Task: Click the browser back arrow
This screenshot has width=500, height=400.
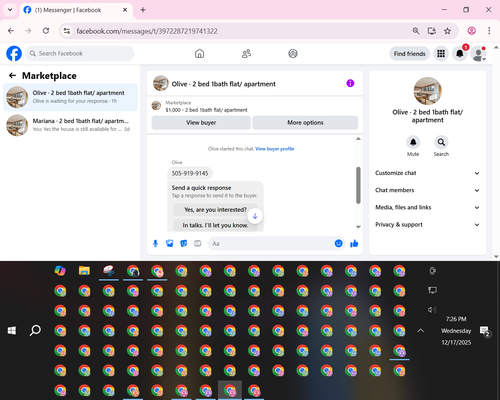Action: [x=11, y=31]
